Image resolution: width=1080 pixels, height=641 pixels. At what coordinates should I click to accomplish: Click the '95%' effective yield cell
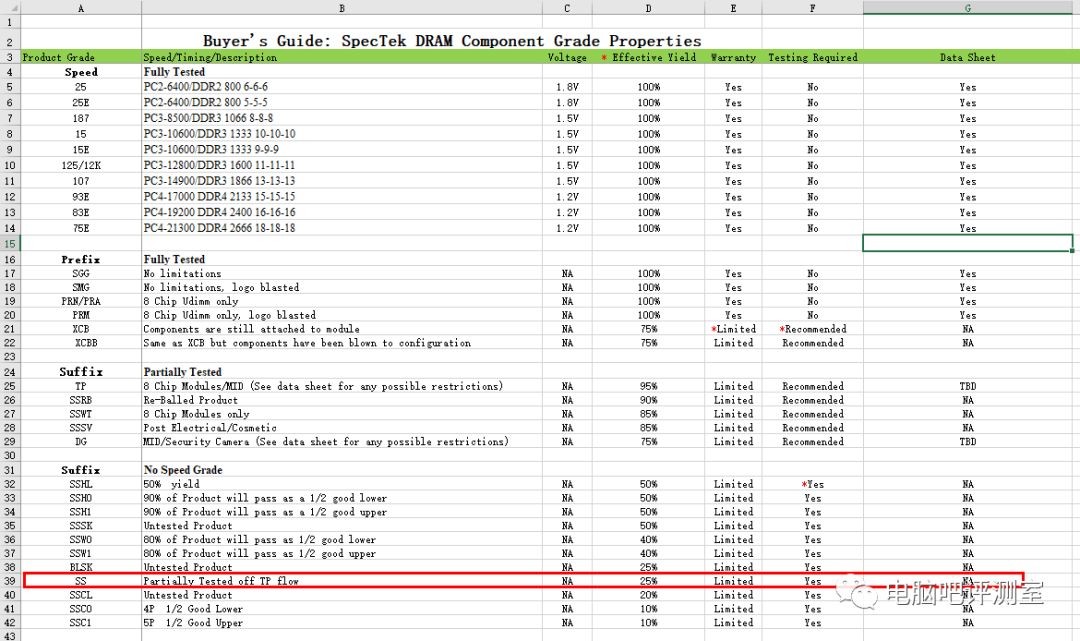pyautogui.click(x=648, y=386)
